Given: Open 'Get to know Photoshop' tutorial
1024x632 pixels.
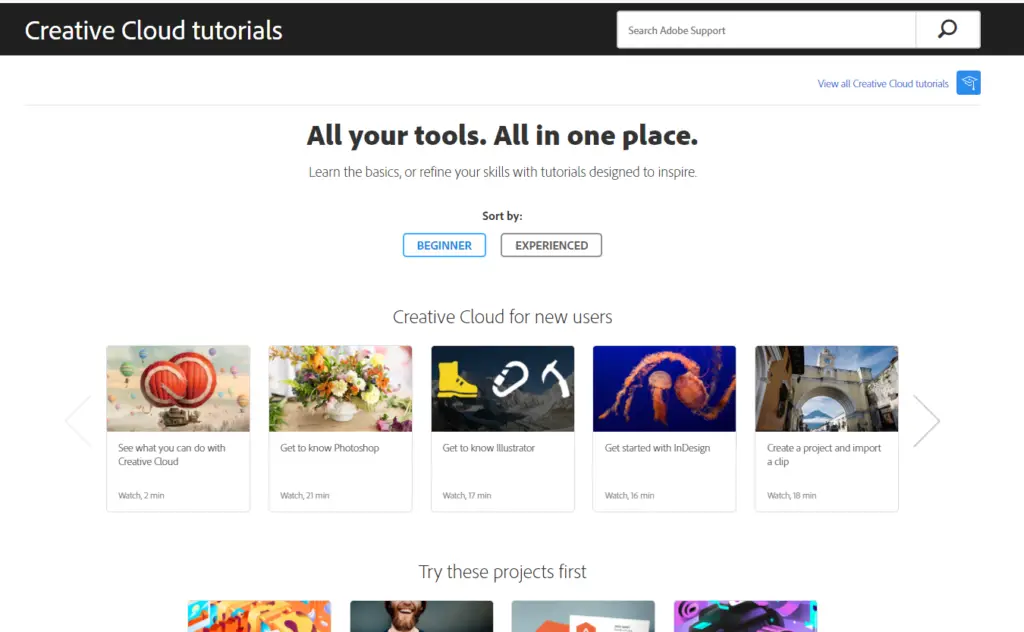Looking at the screenshot, I should tap(330, 448).
